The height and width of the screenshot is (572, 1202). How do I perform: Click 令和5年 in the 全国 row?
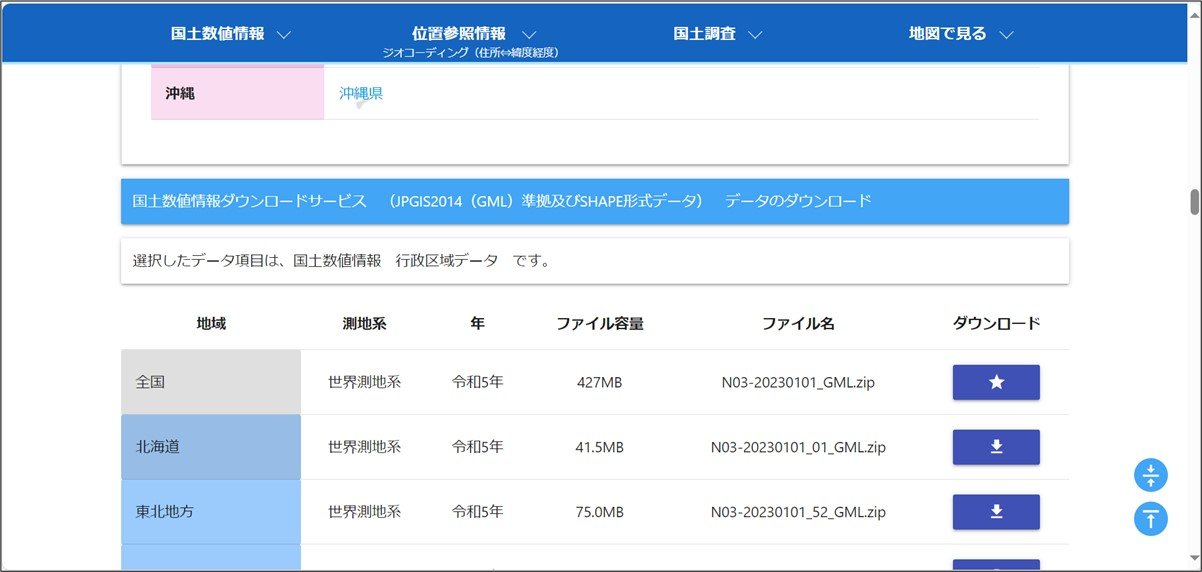click(477, 382)
